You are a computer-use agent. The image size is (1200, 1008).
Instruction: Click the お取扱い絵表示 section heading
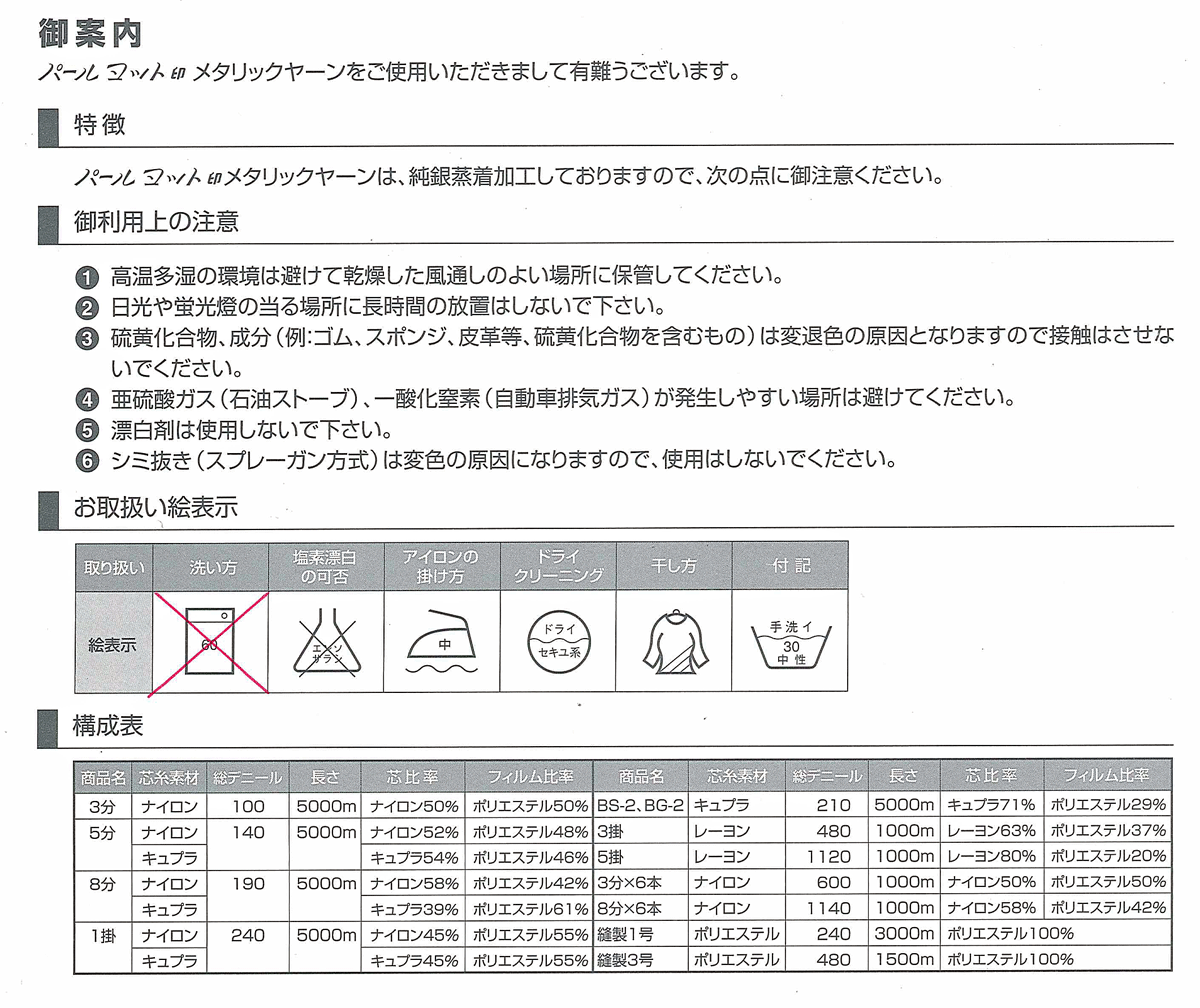(154, 507)
